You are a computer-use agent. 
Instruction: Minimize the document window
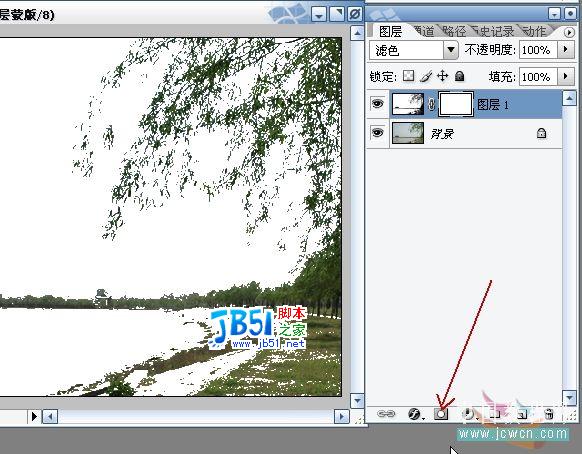pyautogui.click(x=319, y=14)
